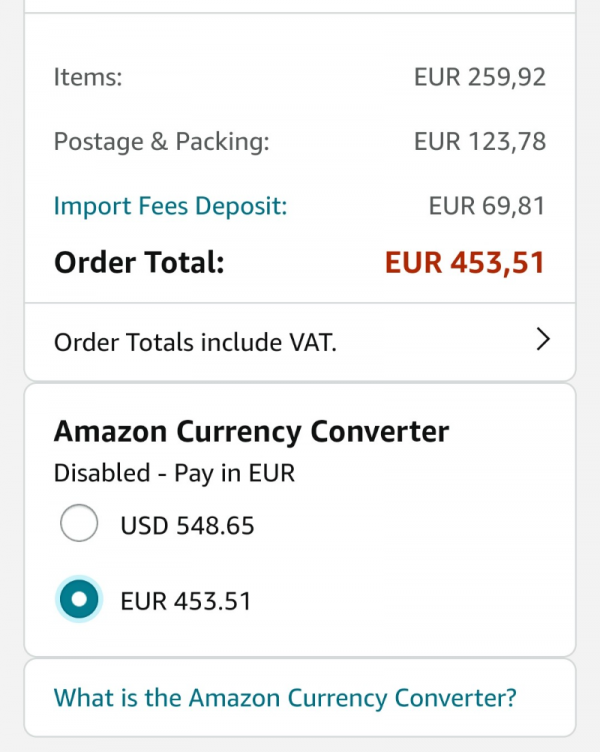This screenshot has height=752, width=600.
Task: Tap the EUR 123,78 postage amount
Action: coord(480,141)
